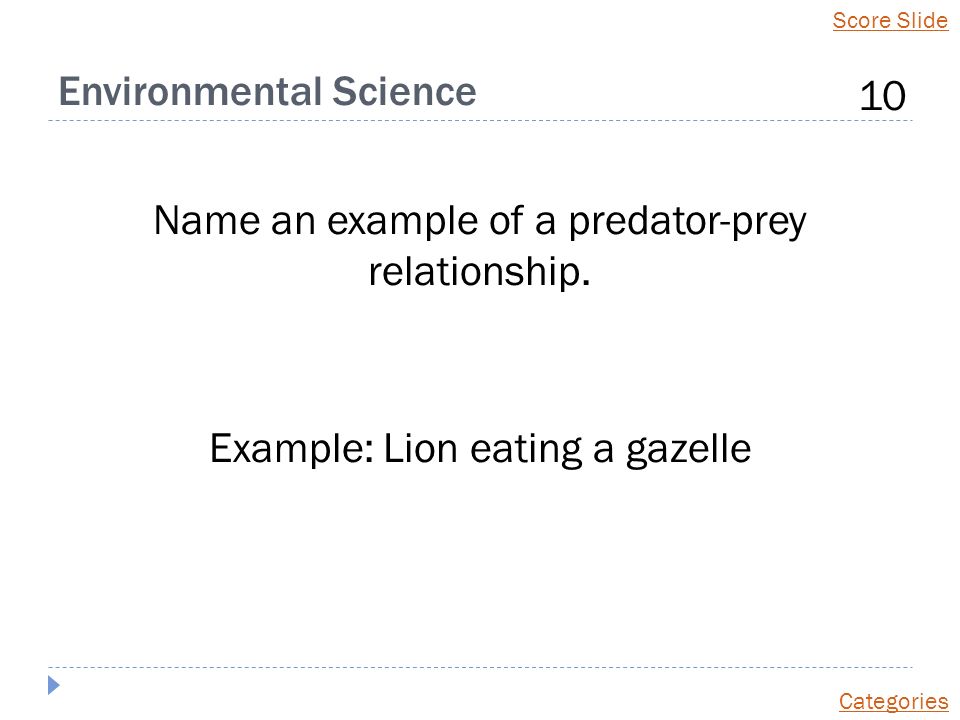Click the 'Example:' label in the answer
This screenshot has height=720, width=960.
292,450
